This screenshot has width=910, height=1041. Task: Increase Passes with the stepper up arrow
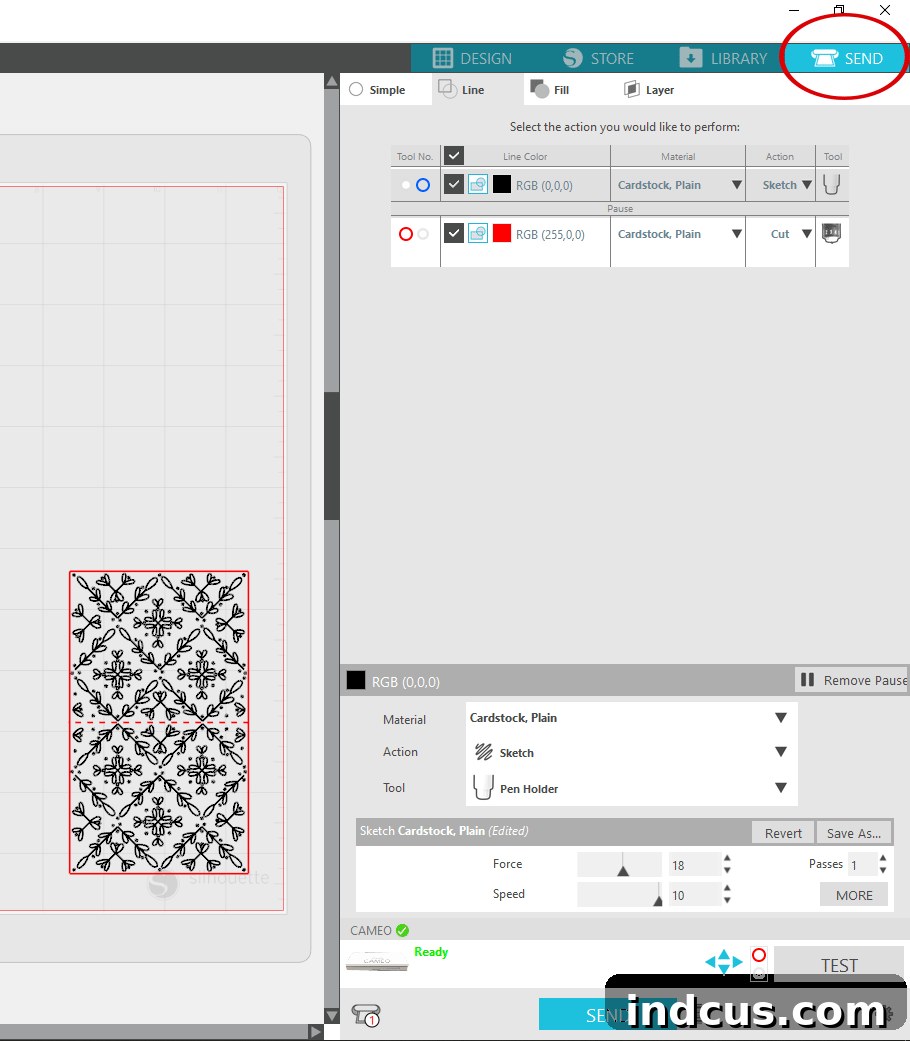[x=883, y=858]
